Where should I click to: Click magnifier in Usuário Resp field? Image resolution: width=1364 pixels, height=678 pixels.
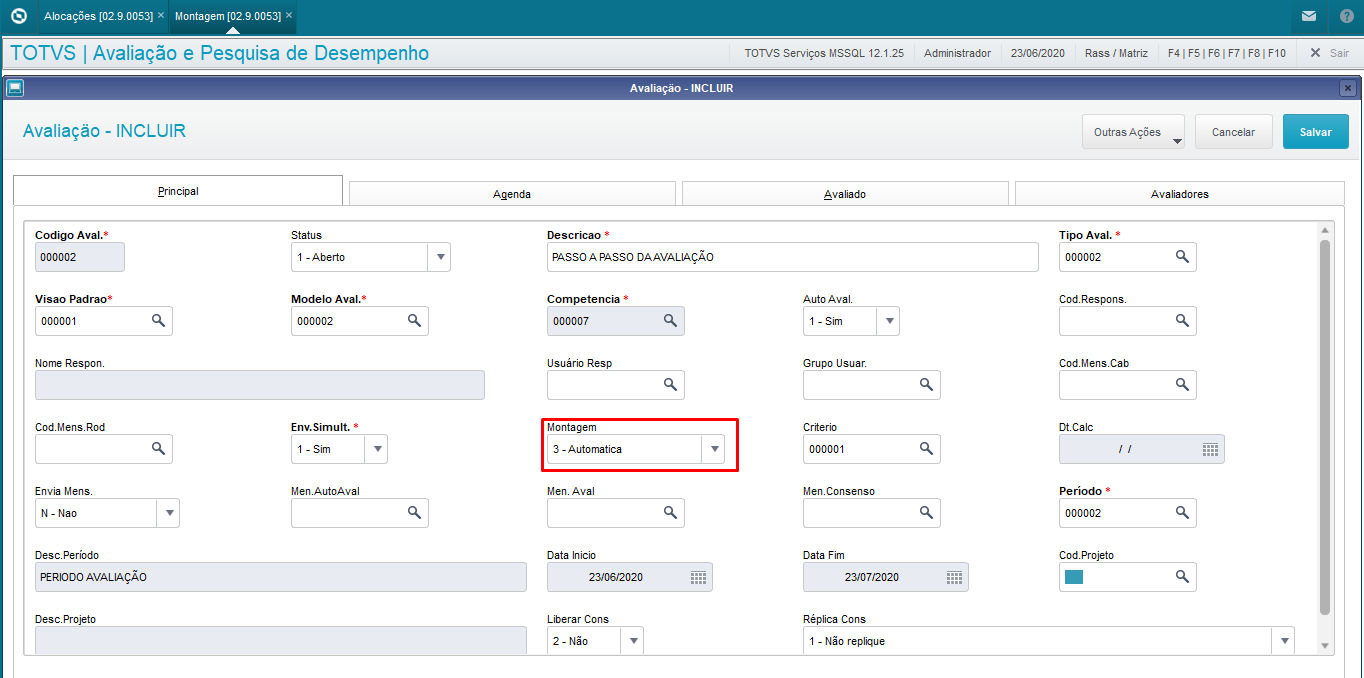pyautogui.click(x=669, y=385)
